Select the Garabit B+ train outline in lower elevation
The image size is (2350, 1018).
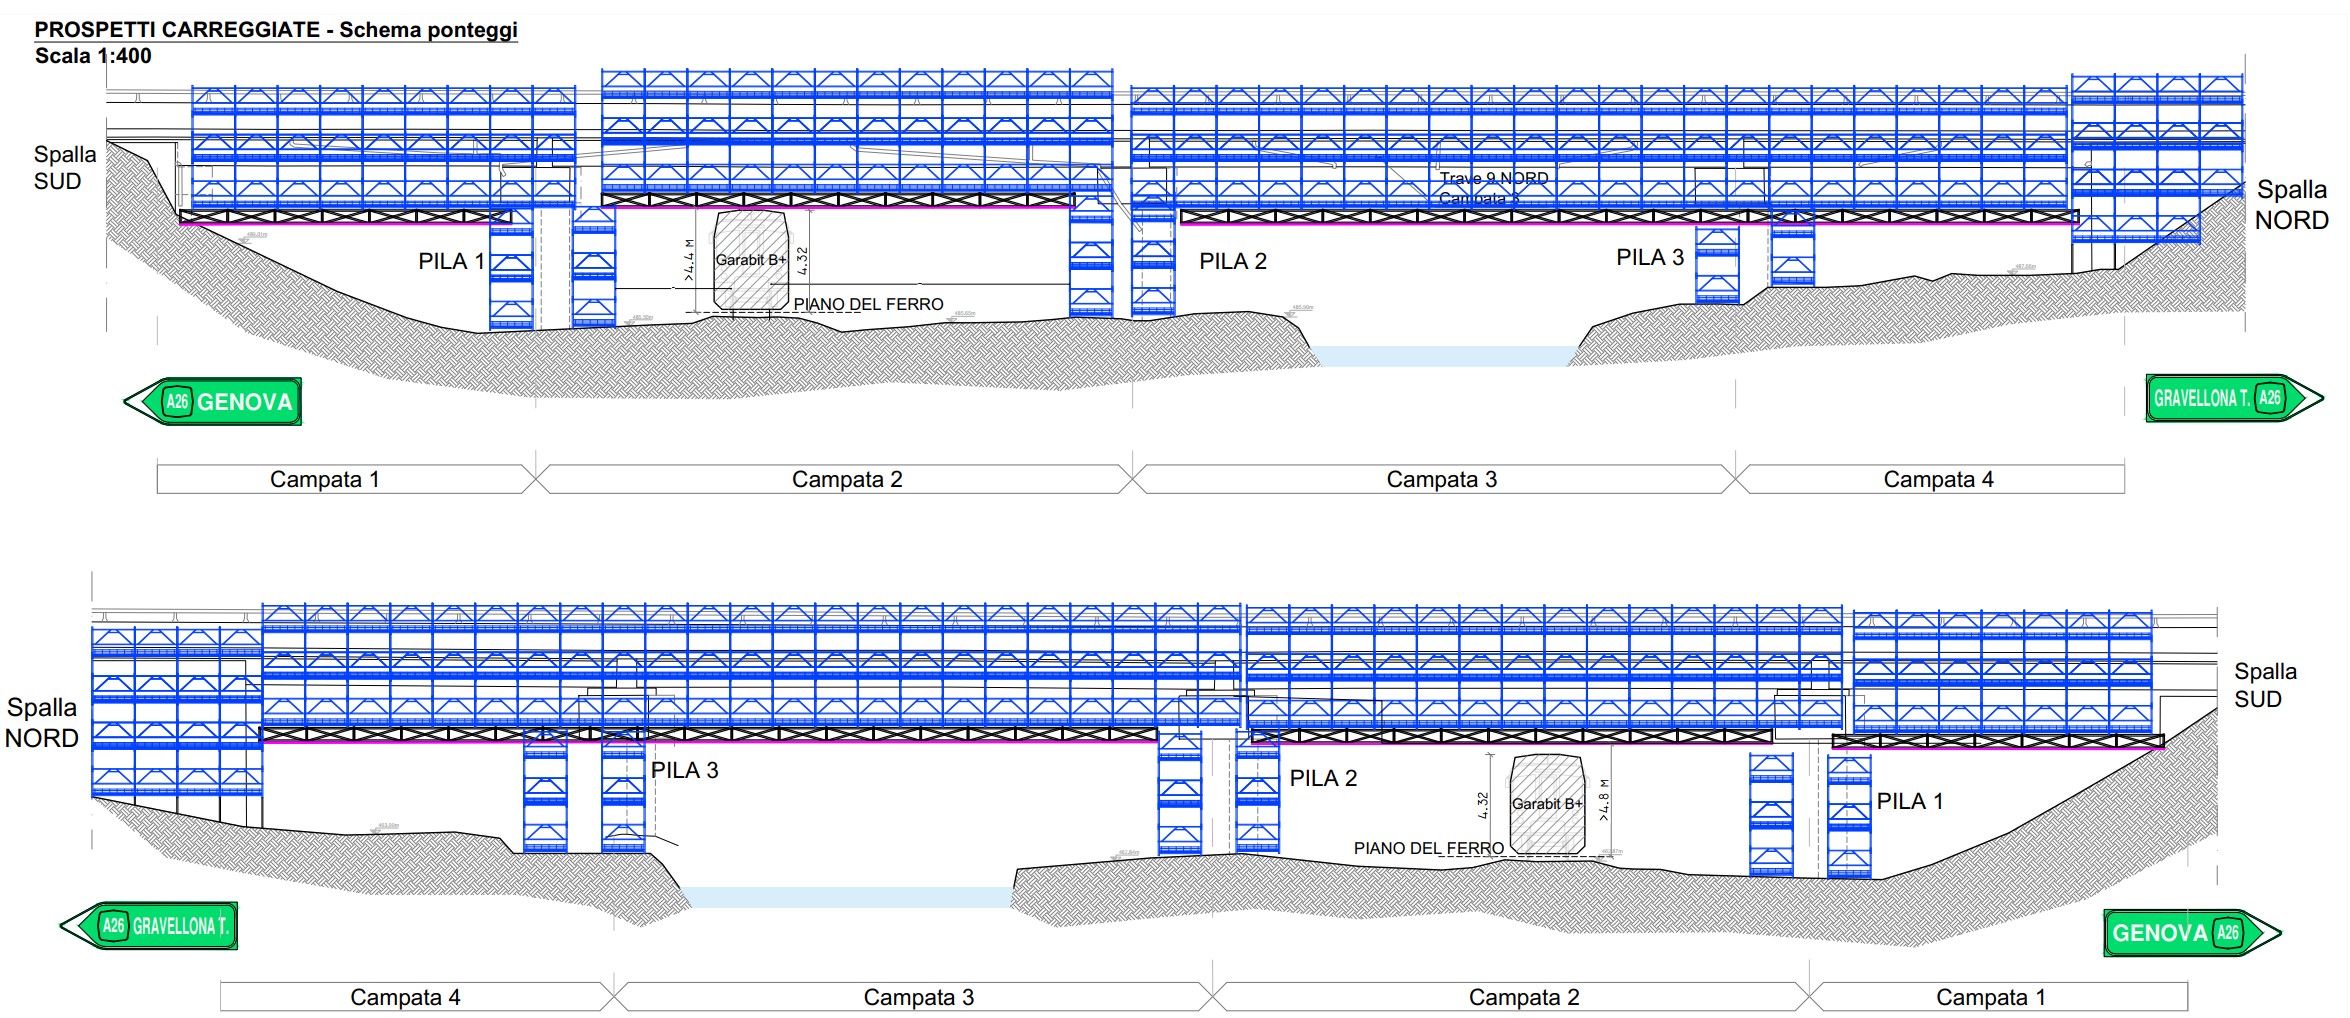click(1547, 804)
